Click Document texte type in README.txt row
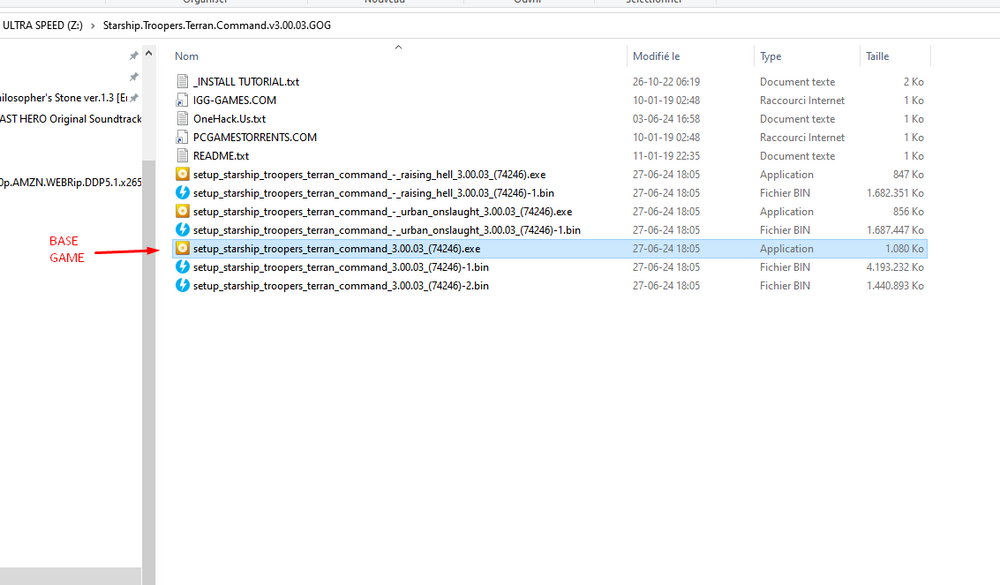1000x585 pixels. [x=797, y=156]
